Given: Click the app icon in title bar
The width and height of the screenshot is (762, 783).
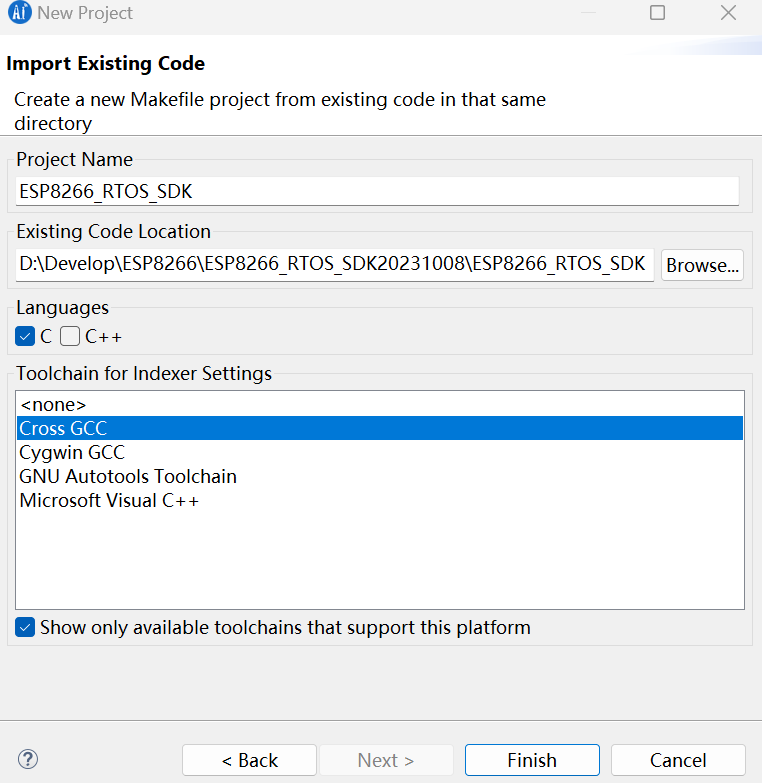Looking at the screenshot, I should (x=19, y=12).
